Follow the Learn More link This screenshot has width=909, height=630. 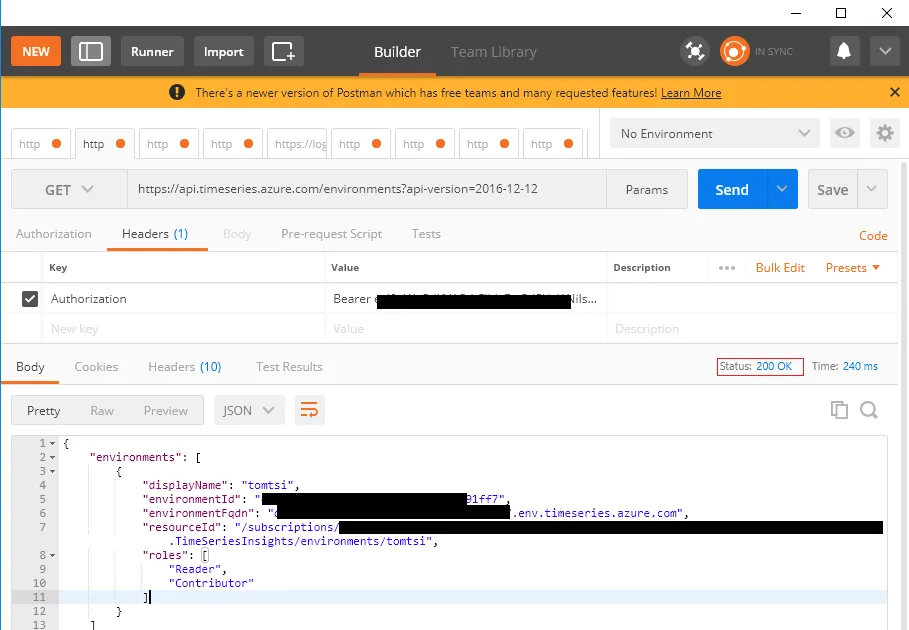point(691,93)
